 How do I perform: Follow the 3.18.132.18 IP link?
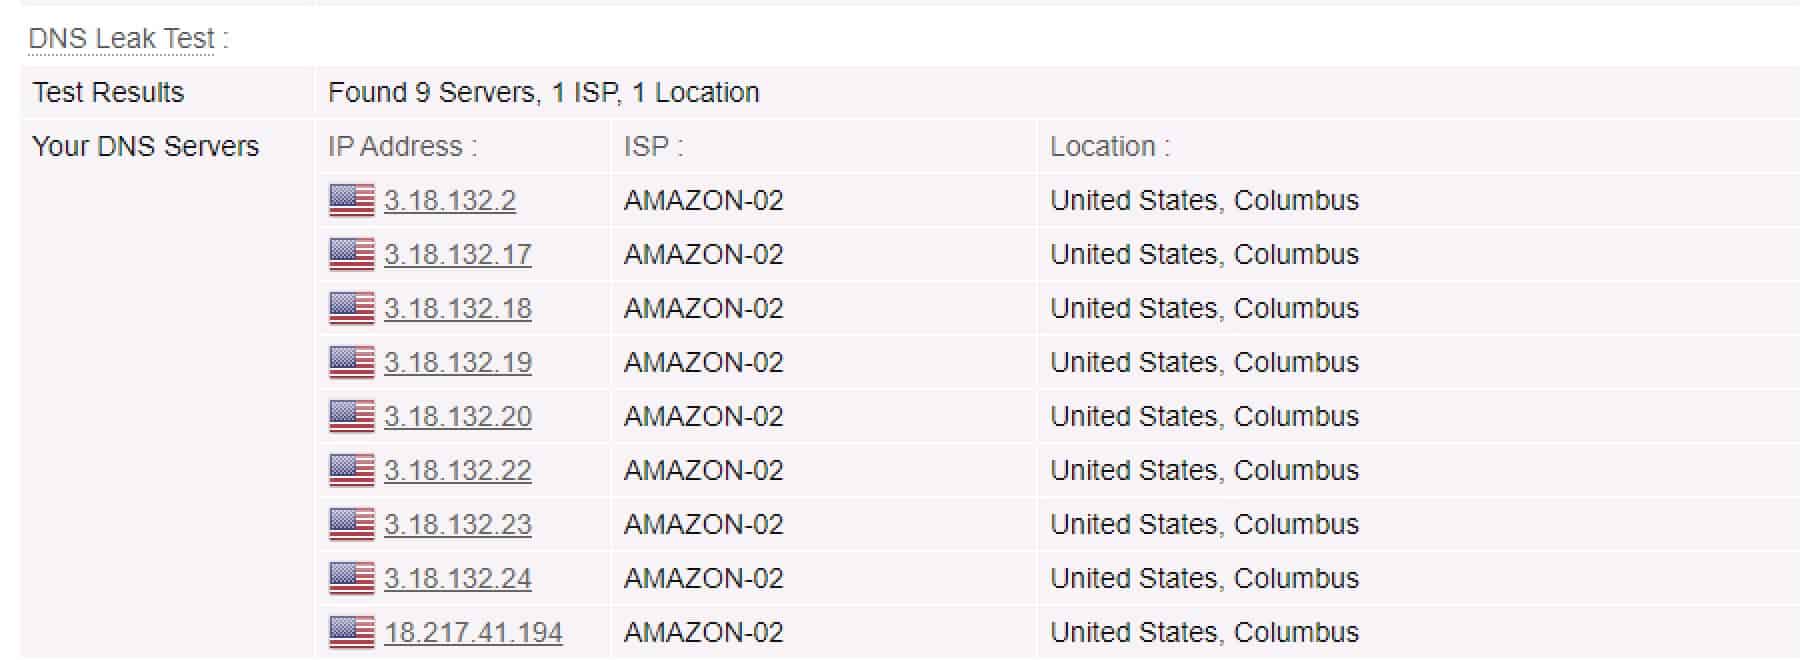coord(458,308)
